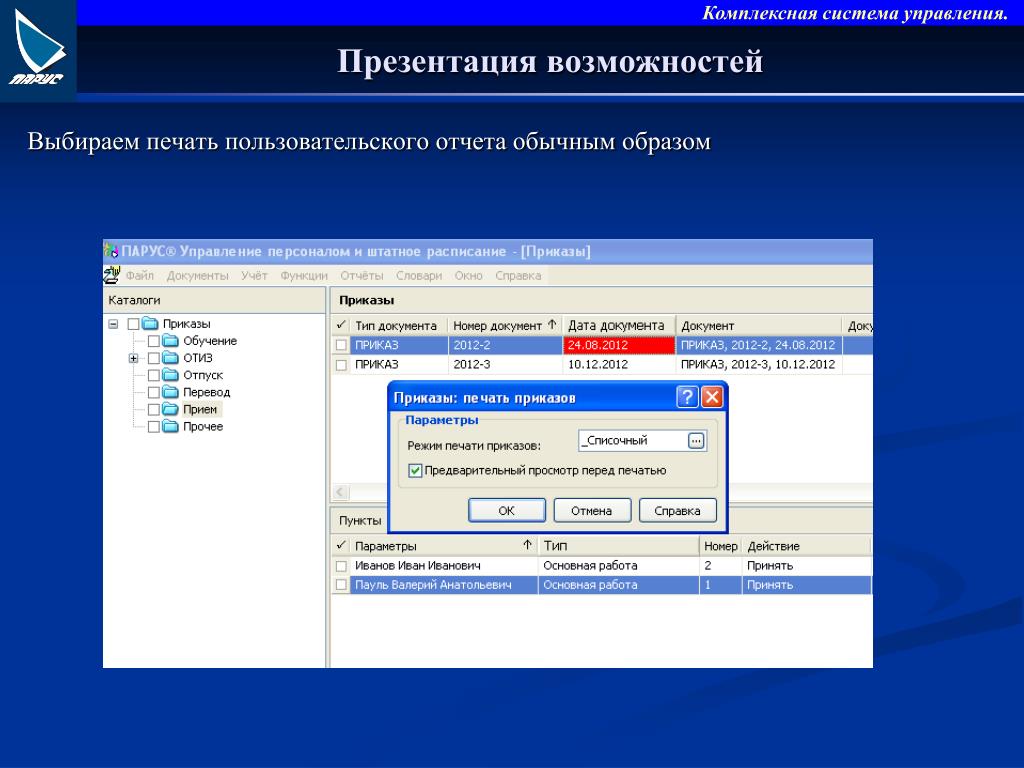This screenshot has height=768, width=1024.
Task: Confirm printing with the OK button
Action: point(507,511)
